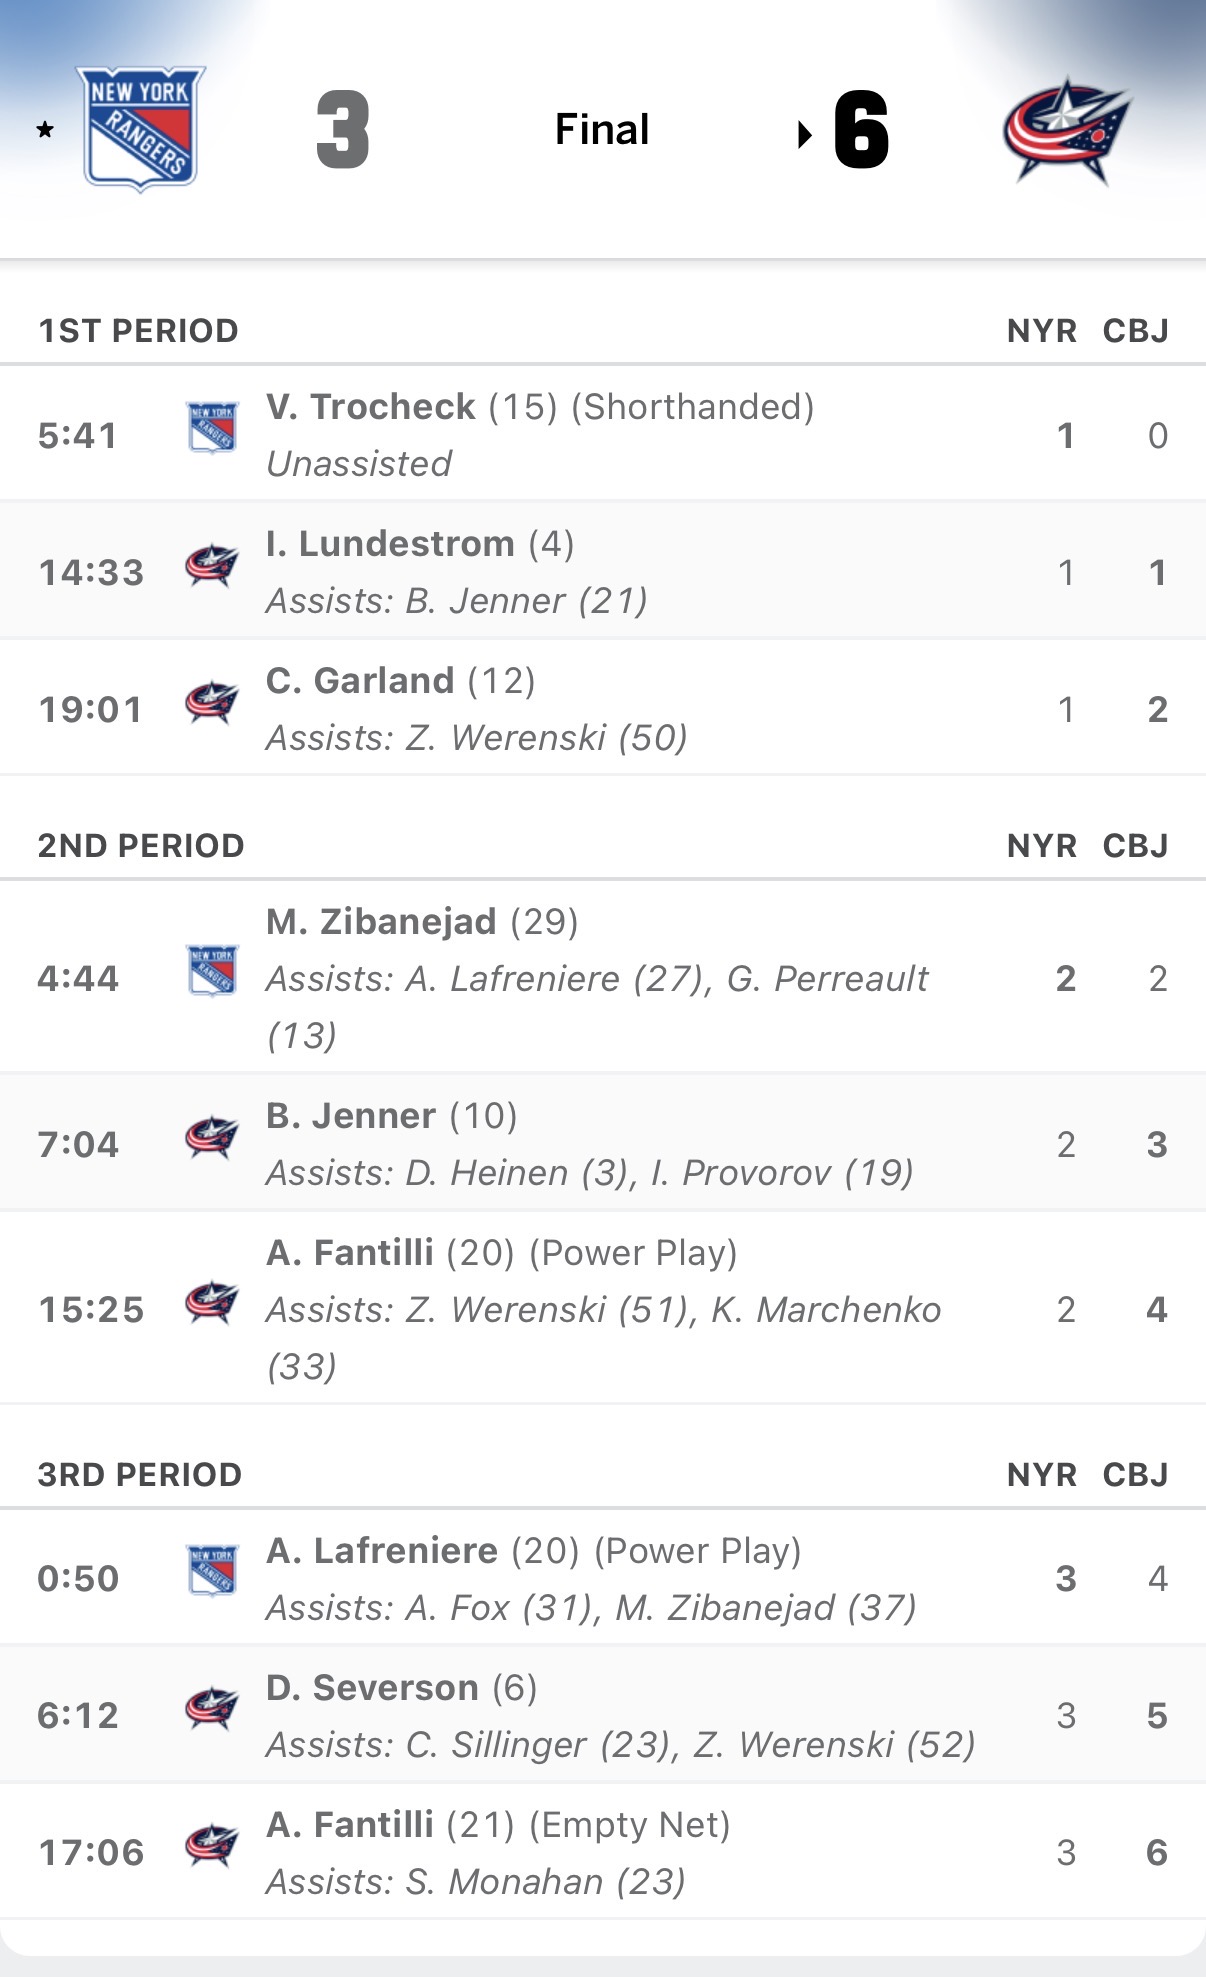
Task: Tap the New York Rangers logo in the header
Action: coord(141,128)
